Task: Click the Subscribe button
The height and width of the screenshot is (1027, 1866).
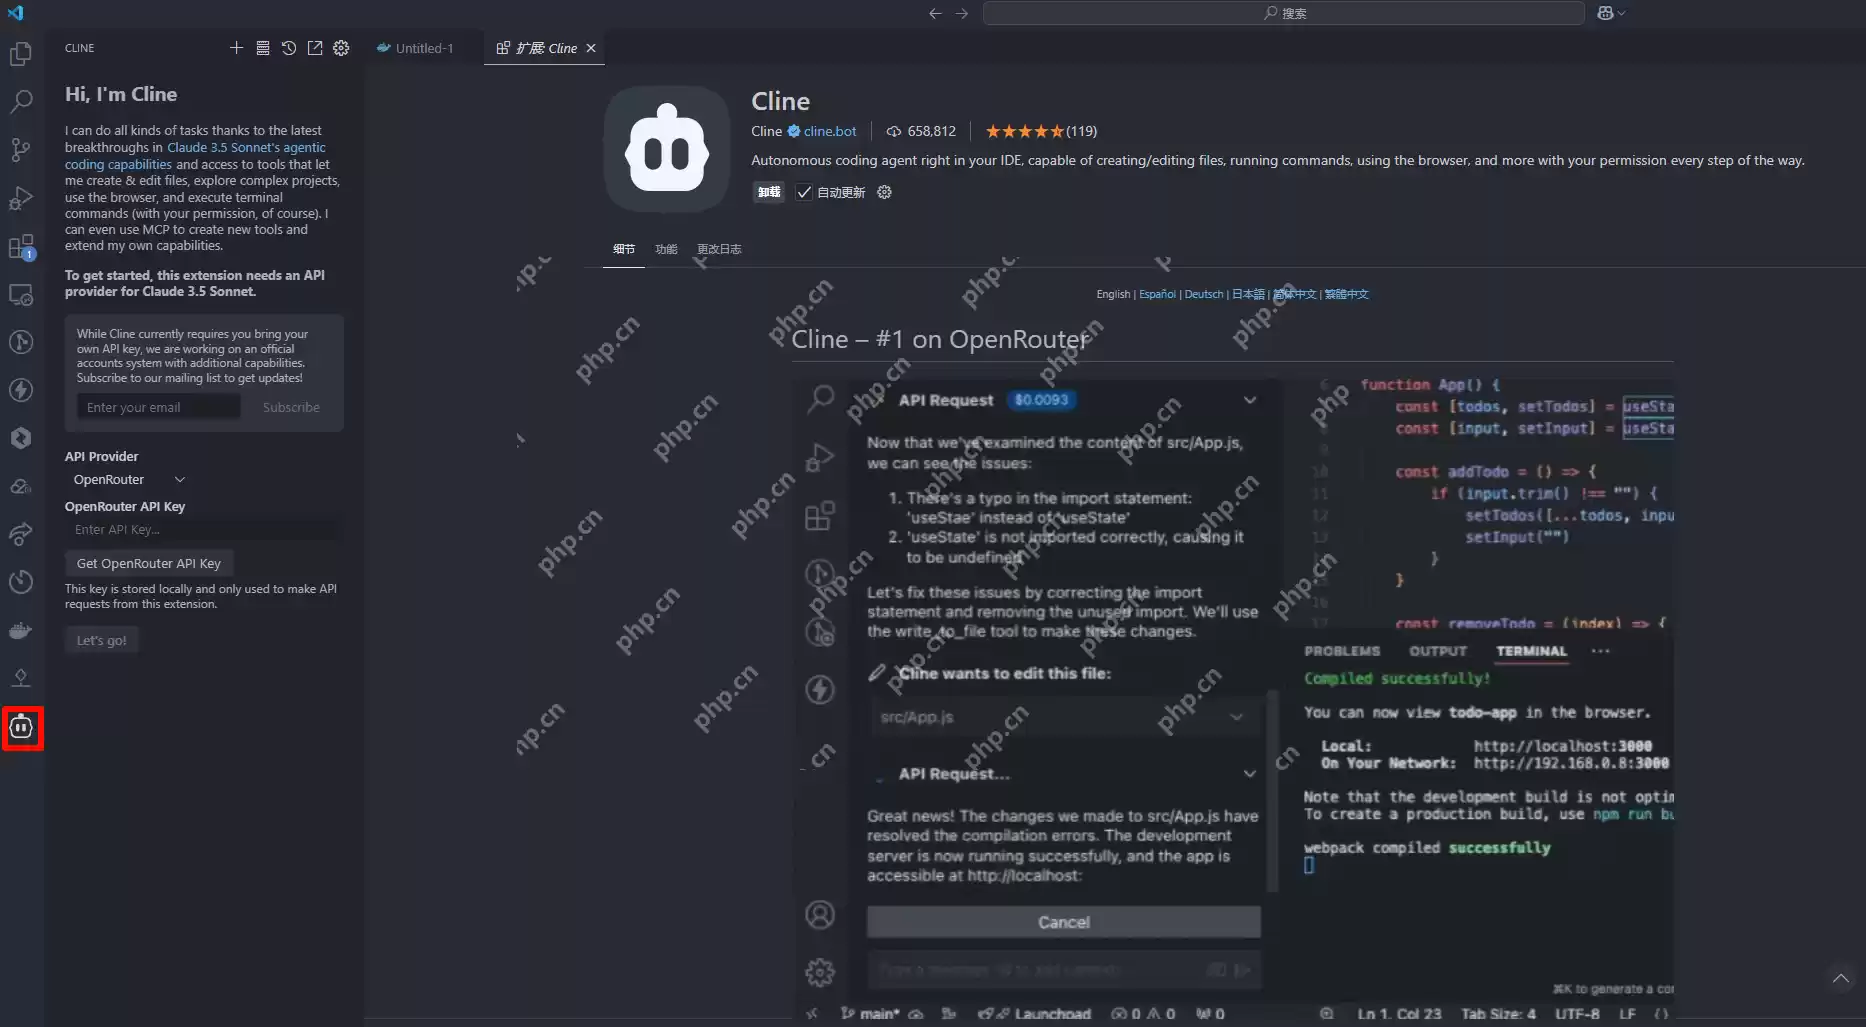Action: (291, 407)
